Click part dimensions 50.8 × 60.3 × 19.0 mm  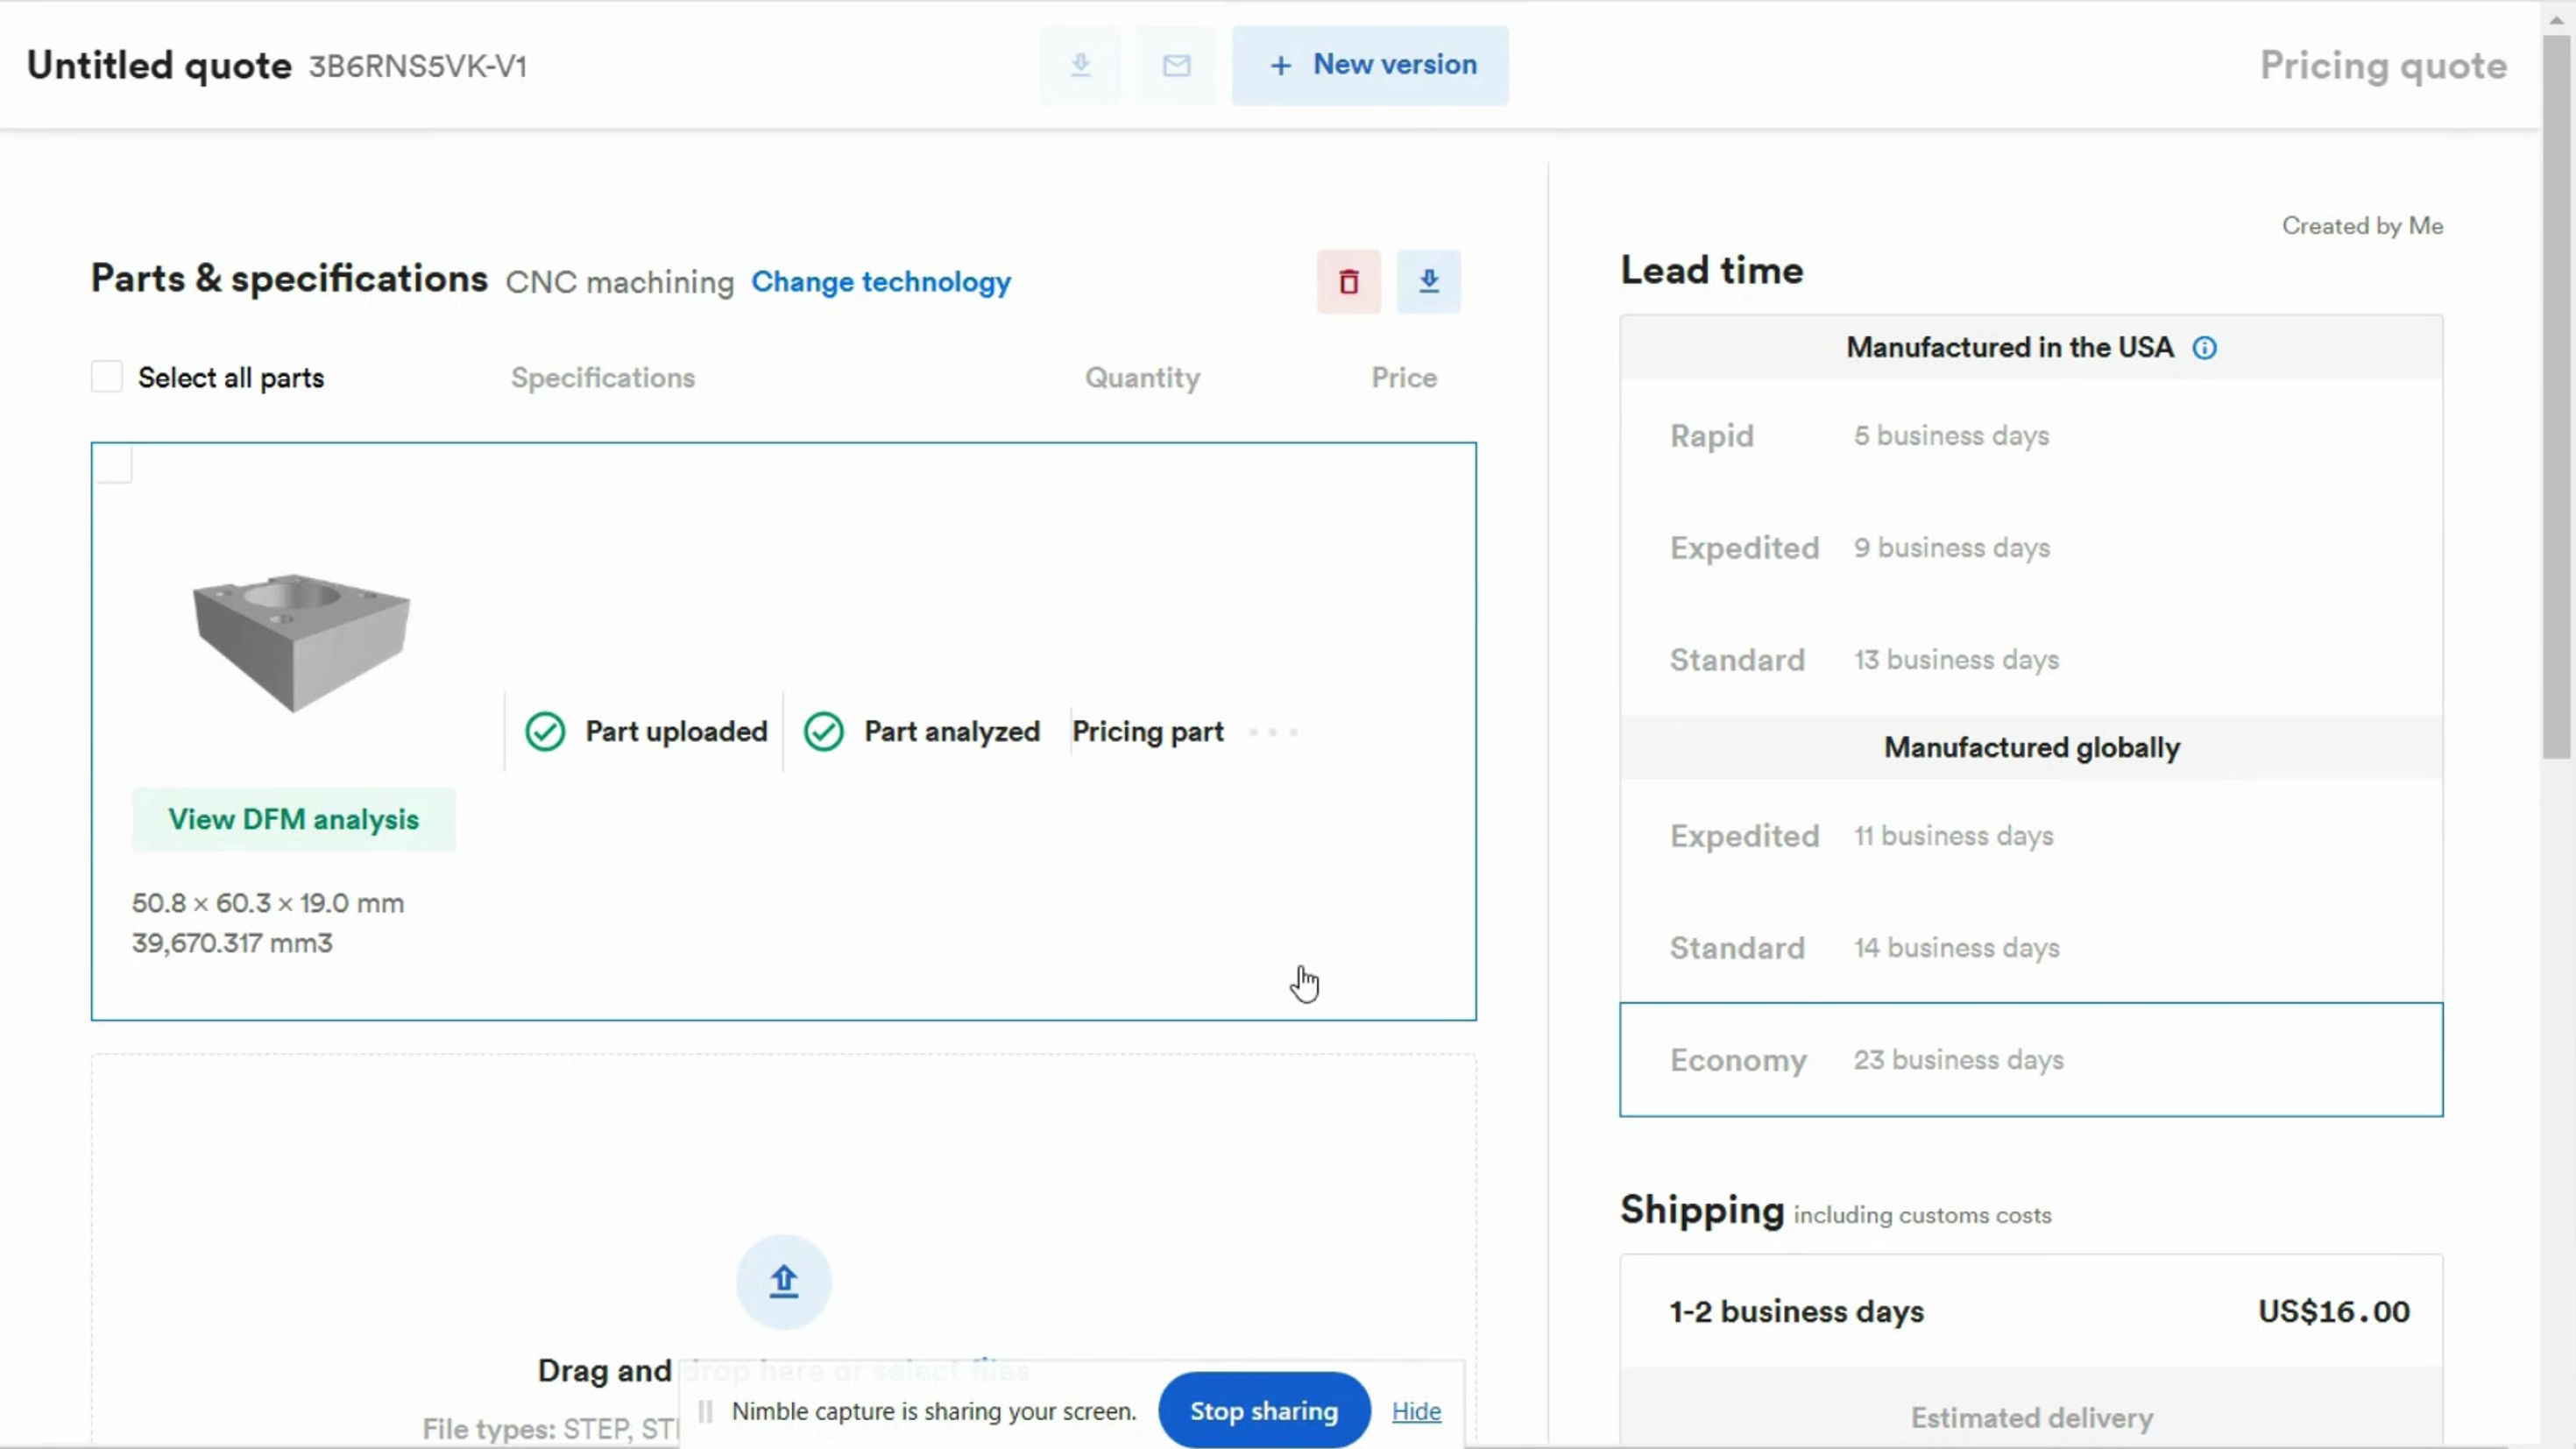(x=268, y=904)
